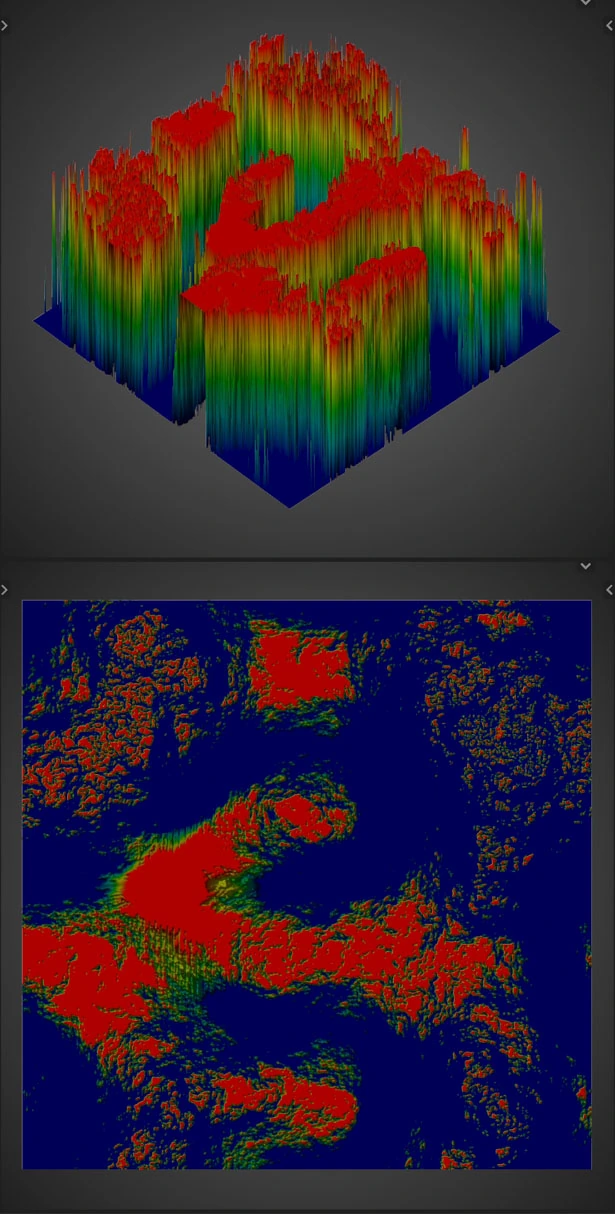Viewport: 615px width, 1214px height.
Task: Expand left-edge chevron of the heatmap pane
Action: (4, 591)
